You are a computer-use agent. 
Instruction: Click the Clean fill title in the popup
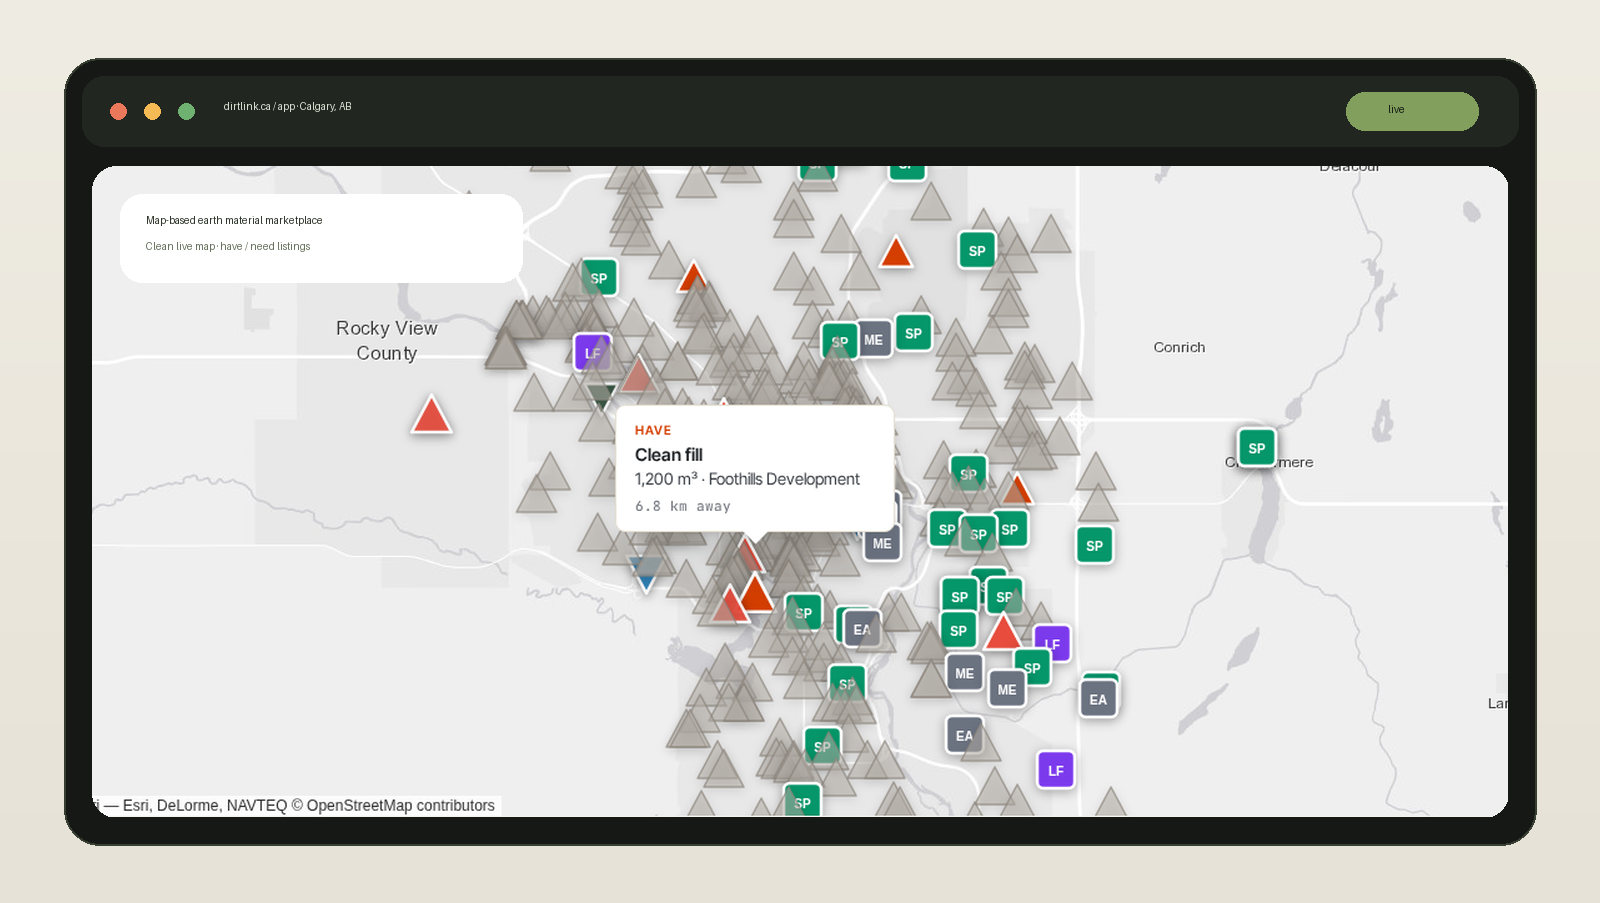click(x=668, y=455)
